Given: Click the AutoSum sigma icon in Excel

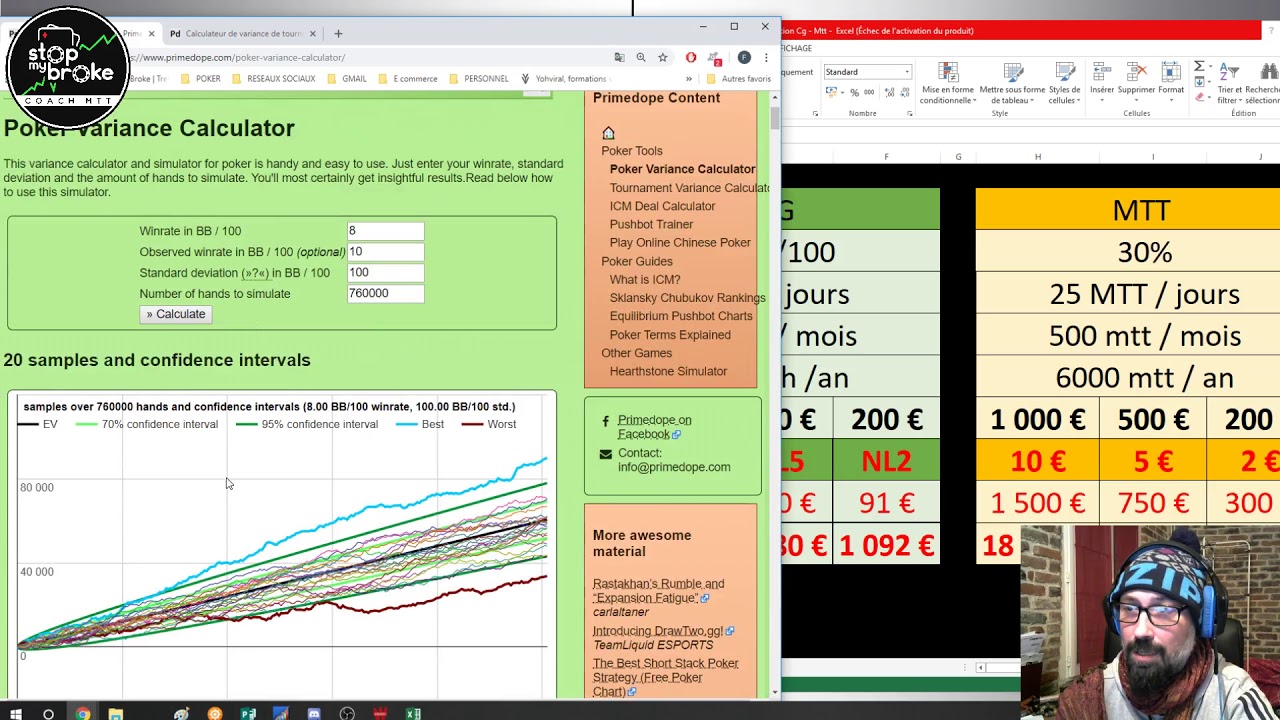Looking at the screenshot, I should (x=1199, y=67).
